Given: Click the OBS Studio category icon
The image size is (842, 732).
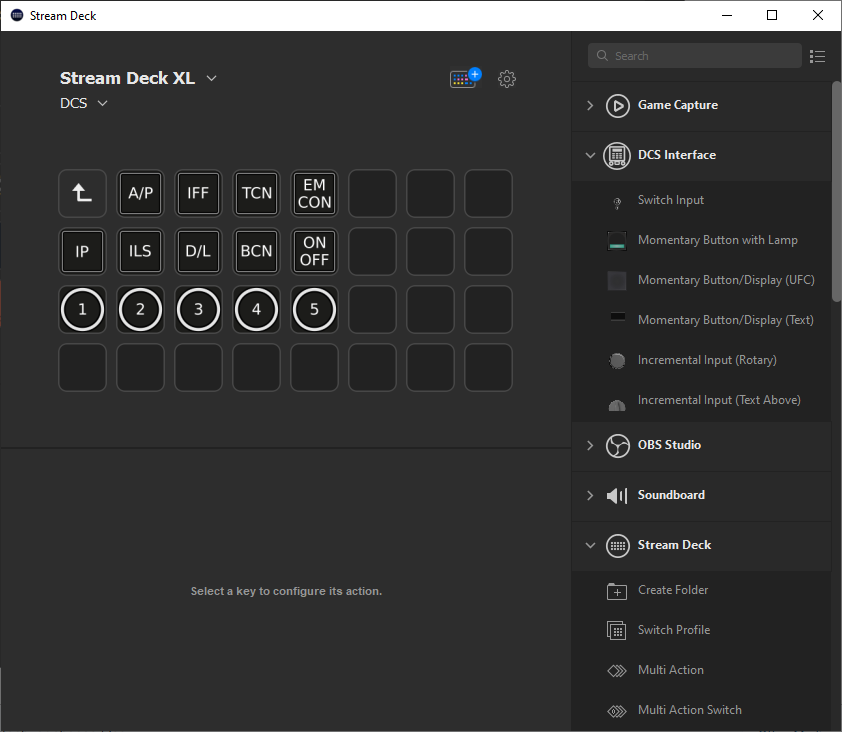Looking at the screenshot, I should (x=618, y=445).
